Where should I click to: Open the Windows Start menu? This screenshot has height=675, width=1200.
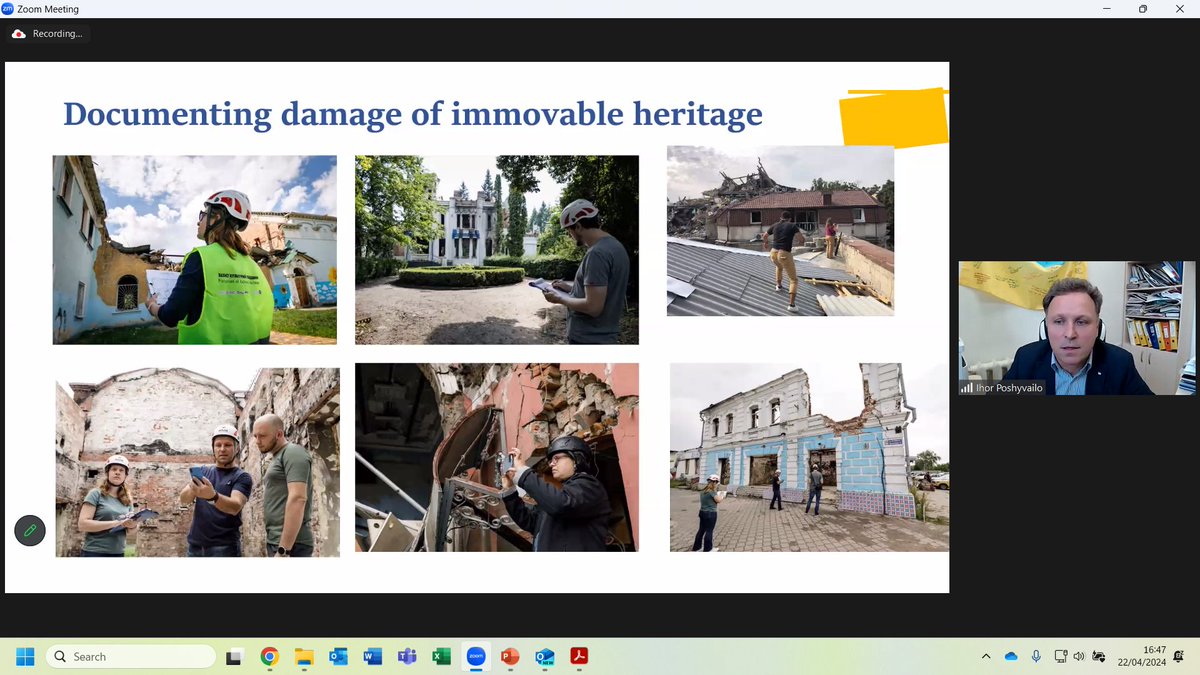25,656
